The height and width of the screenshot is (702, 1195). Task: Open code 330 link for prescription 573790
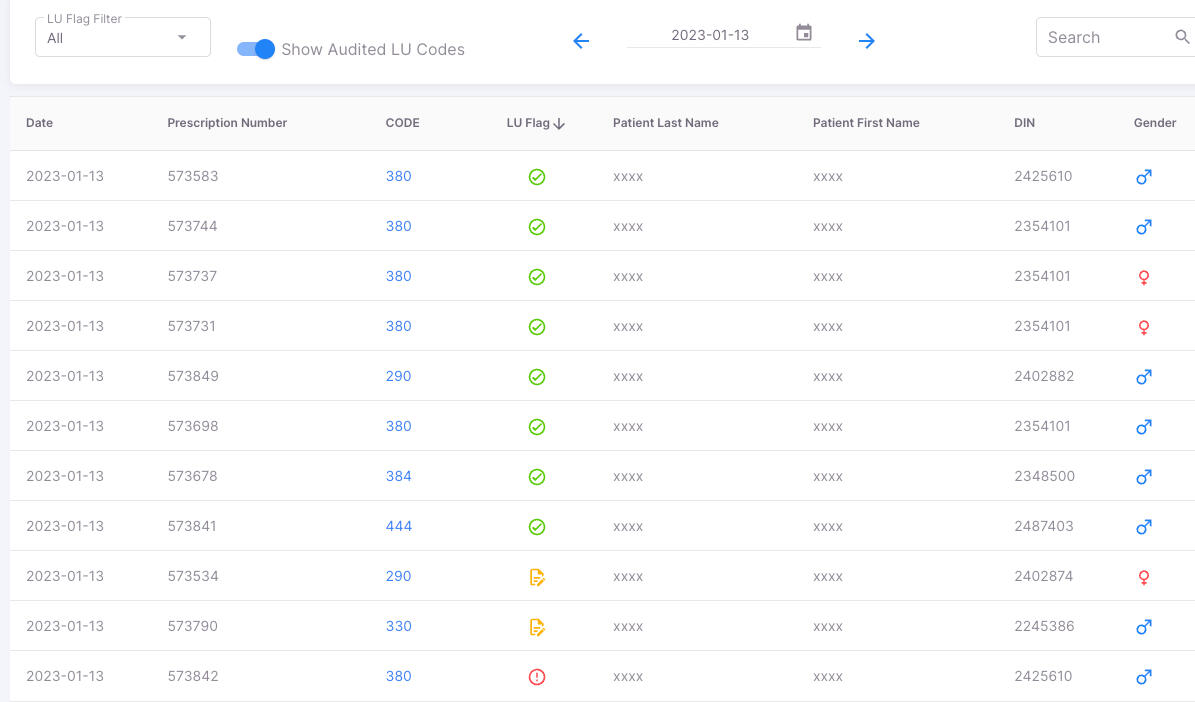399,626
